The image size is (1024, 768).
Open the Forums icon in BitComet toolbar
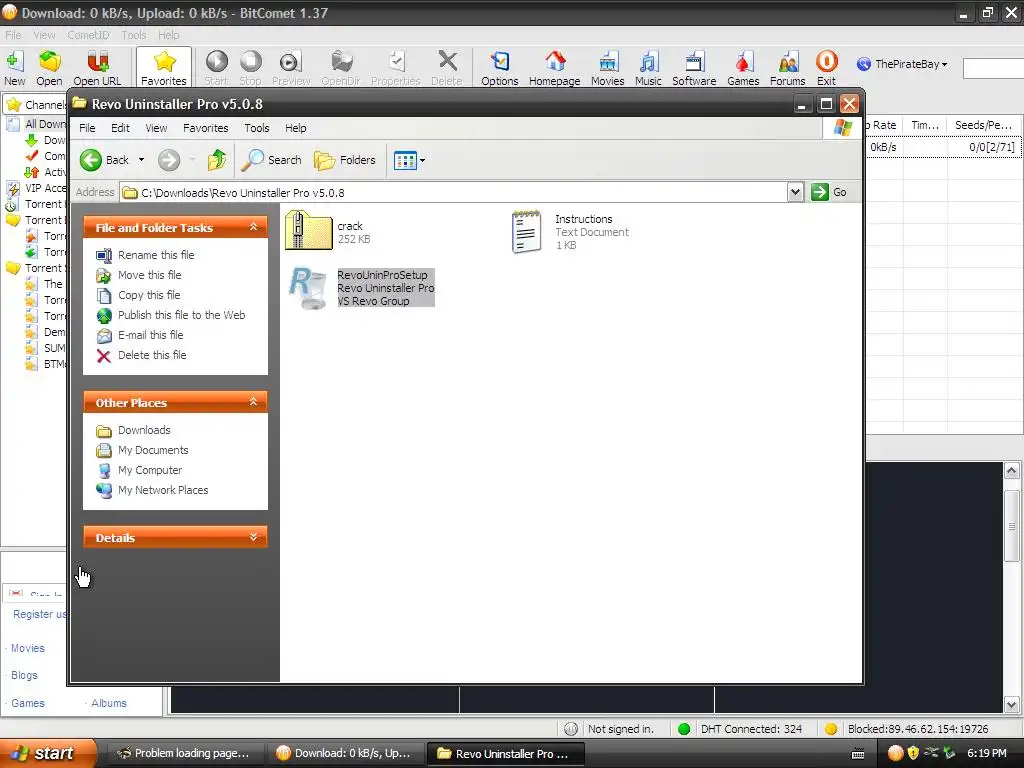788,68
